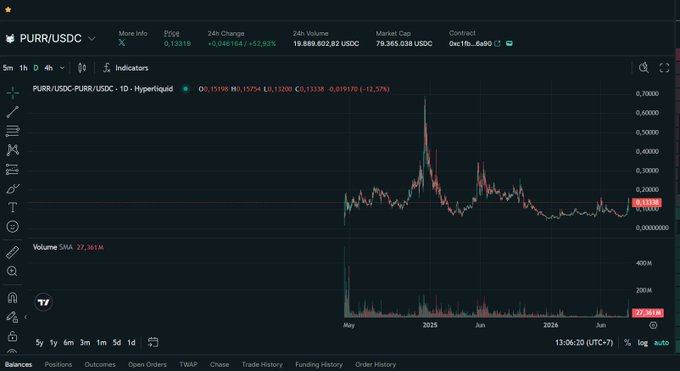This screenshot has height=371, width=680.
Task: Switch to the Positions tab
Action: click(58, 364)
